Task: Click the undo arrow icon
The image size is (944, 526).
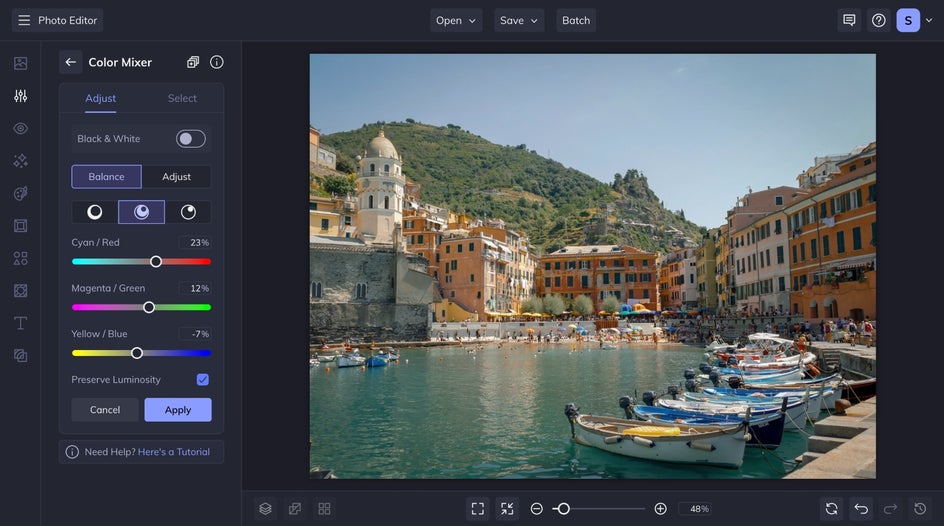Action: [x=861, y=509]
